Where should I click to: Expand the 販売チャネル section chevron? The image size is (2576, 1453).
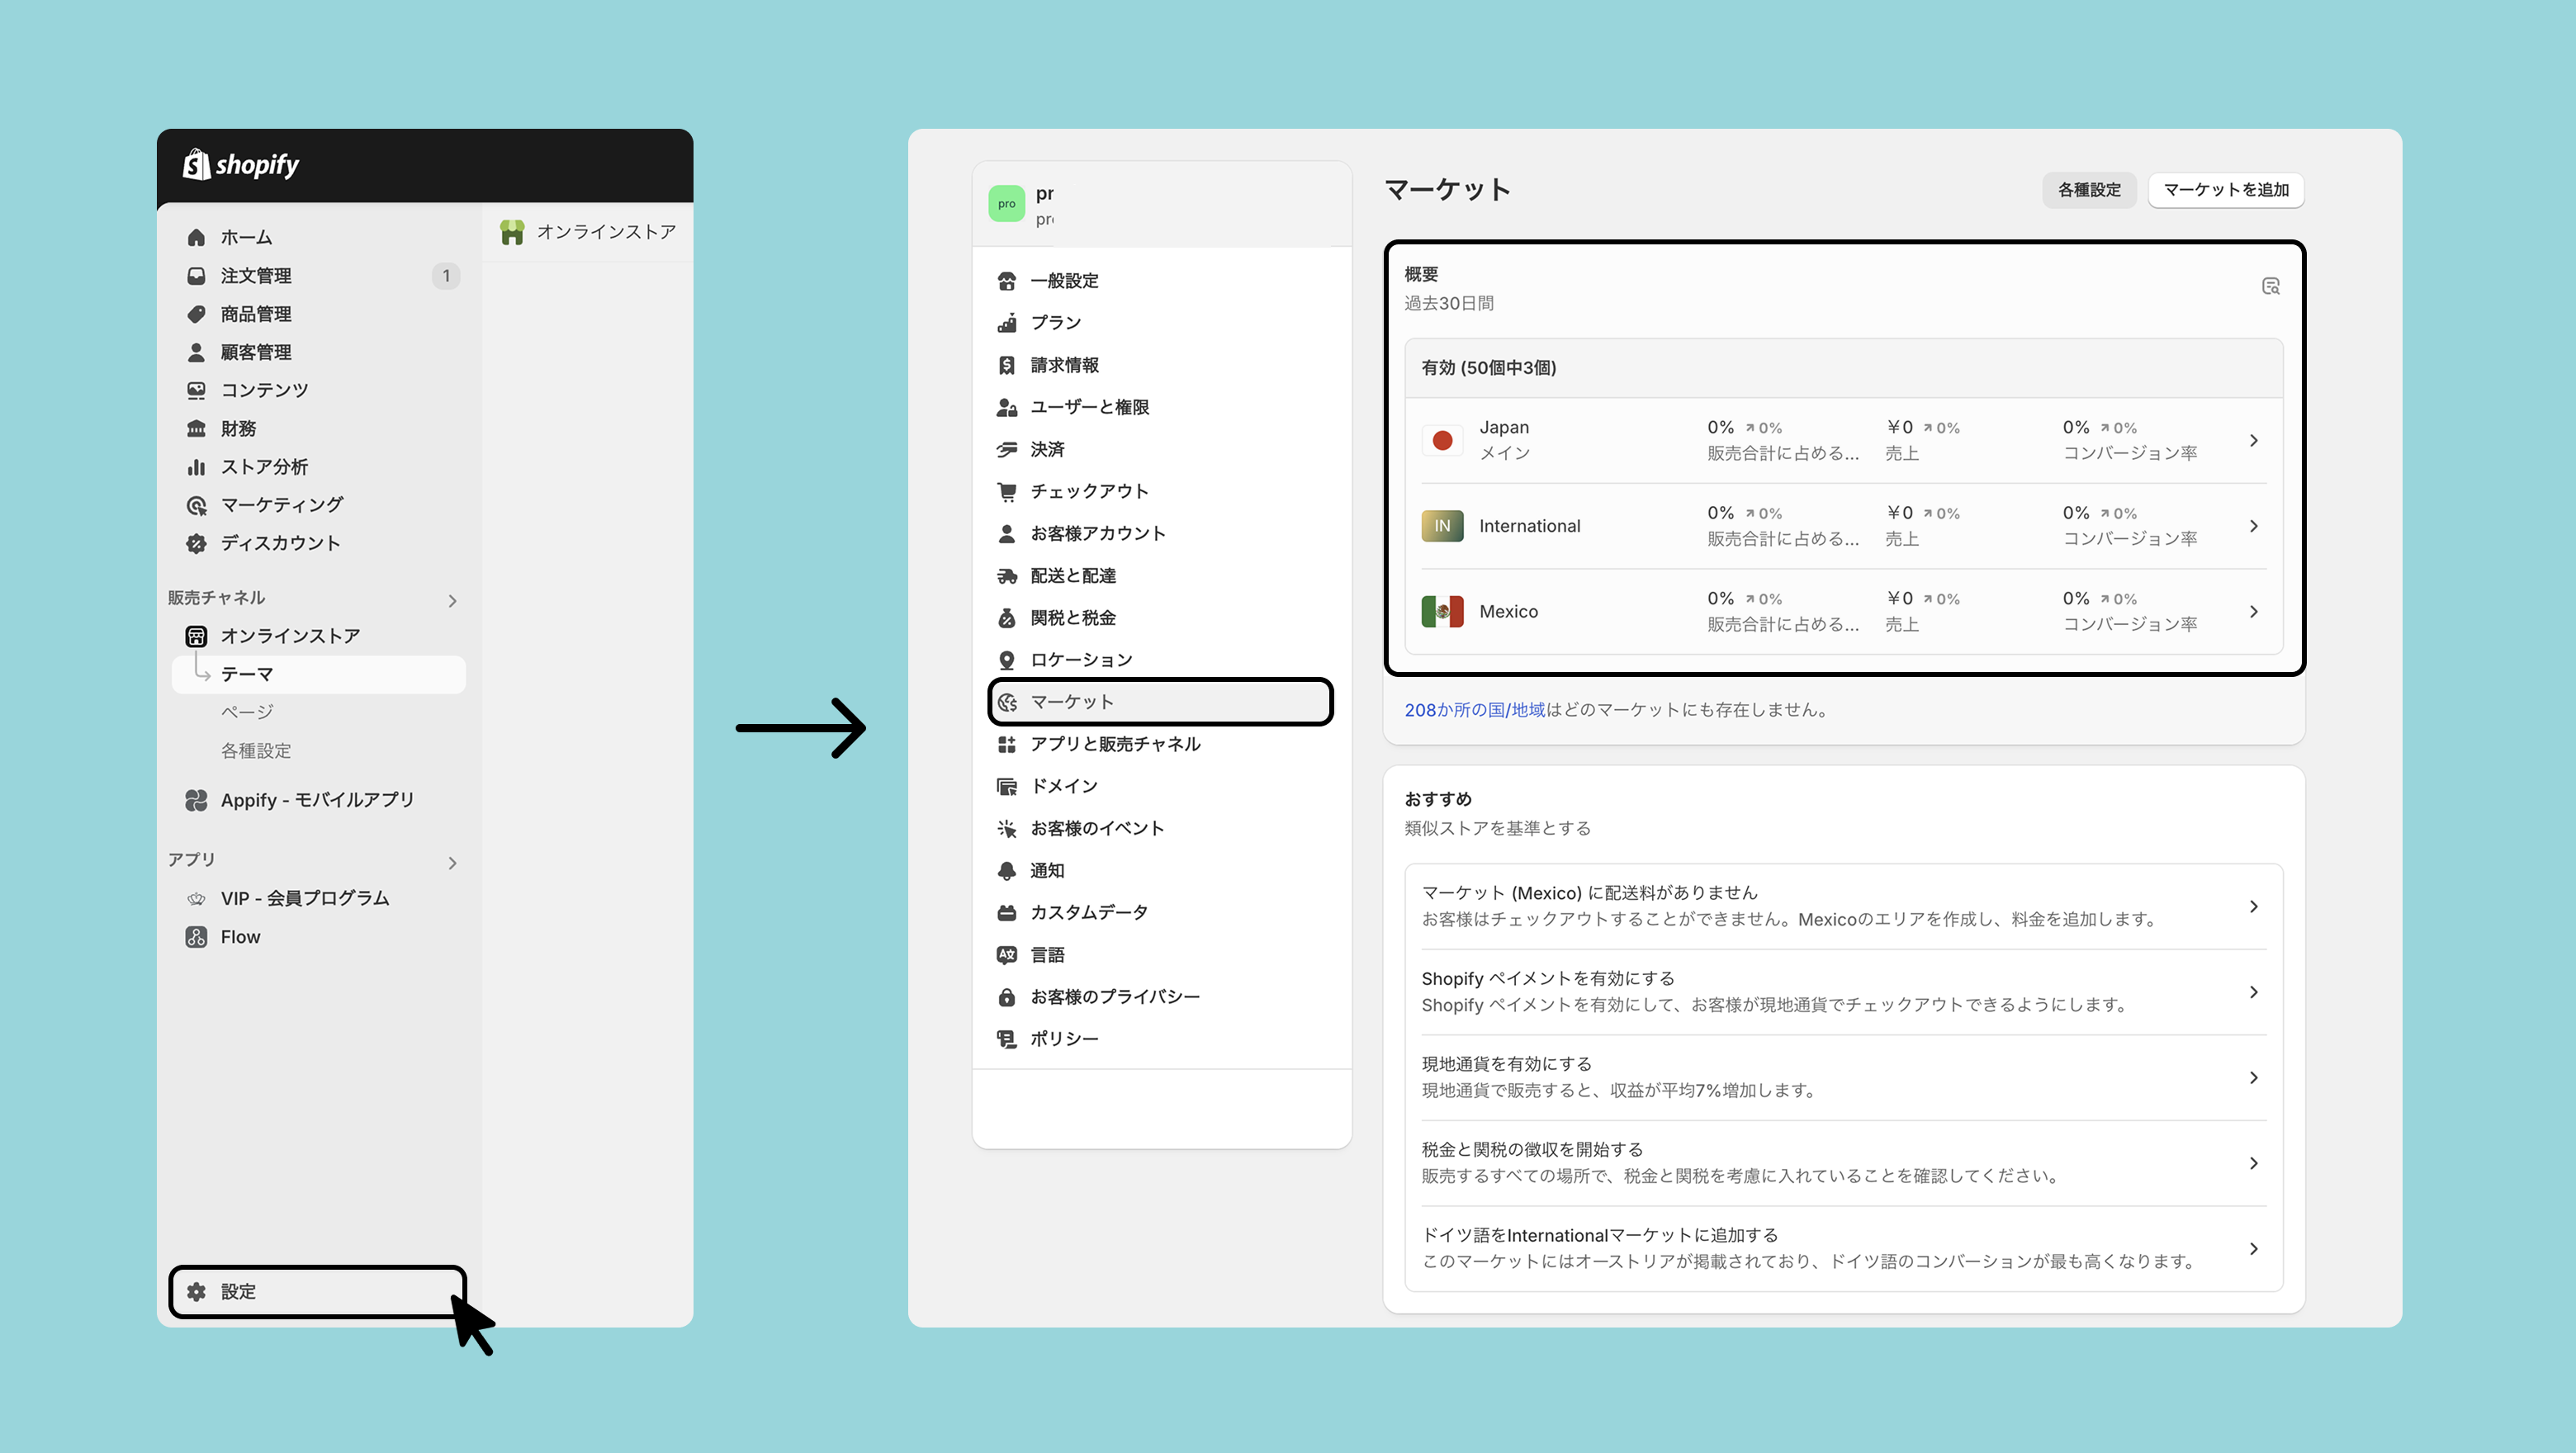(453, 601)
